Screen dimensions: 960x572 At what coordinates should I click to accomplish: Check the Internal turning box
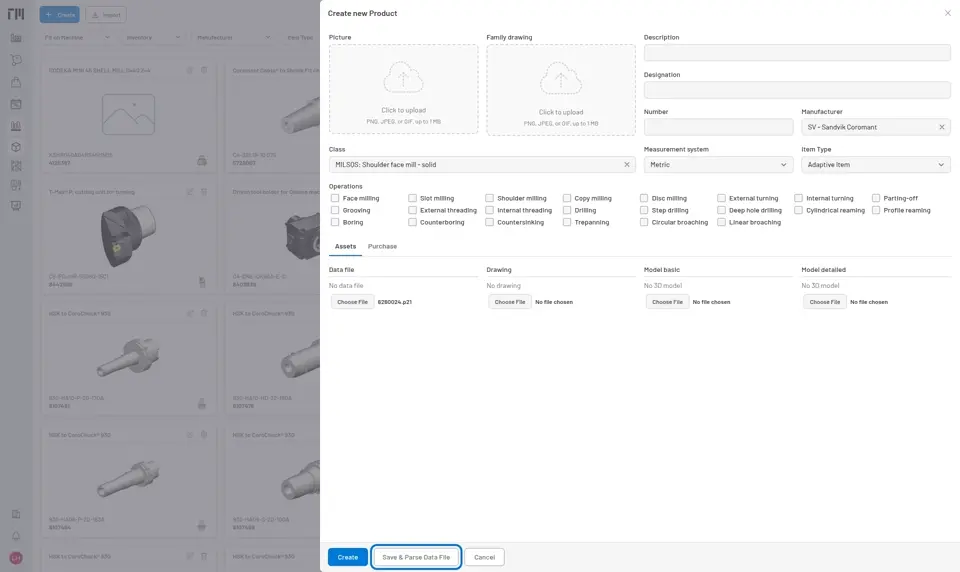[x=798, y=198]
